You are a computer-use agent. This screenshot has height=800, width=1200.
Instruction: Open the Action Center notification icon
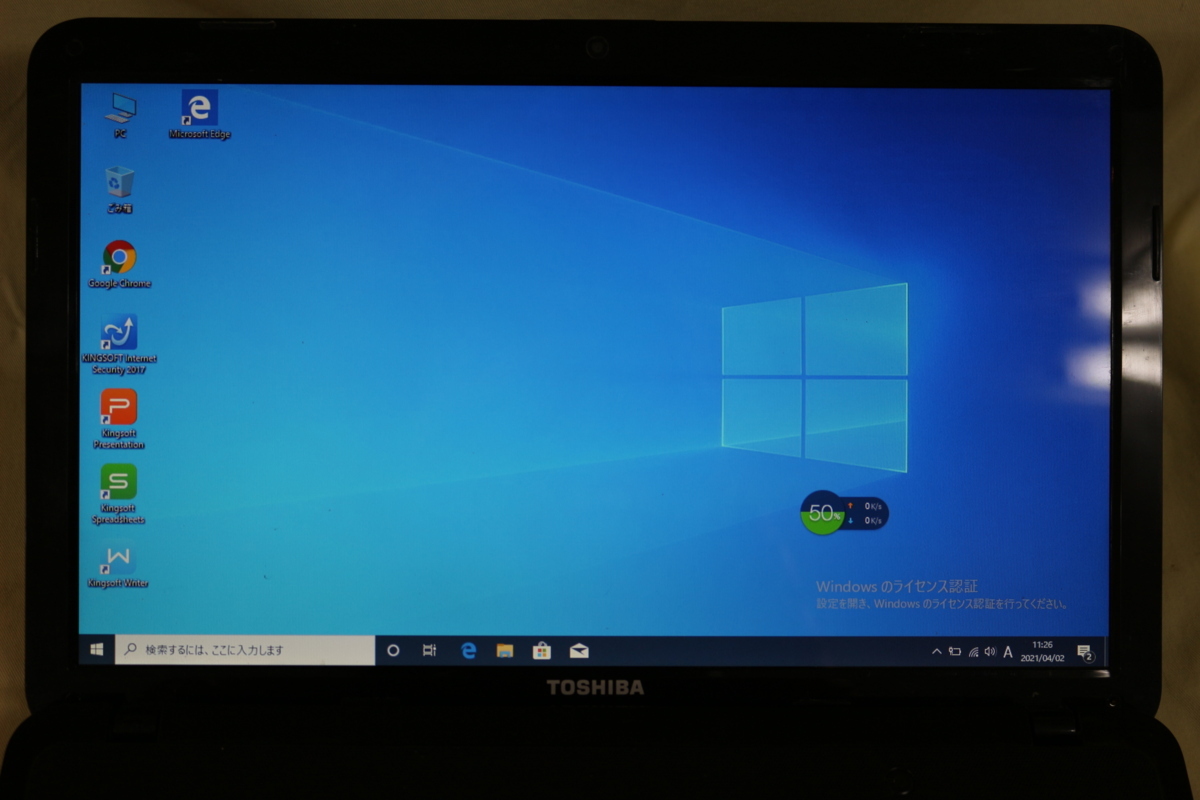1084,652
